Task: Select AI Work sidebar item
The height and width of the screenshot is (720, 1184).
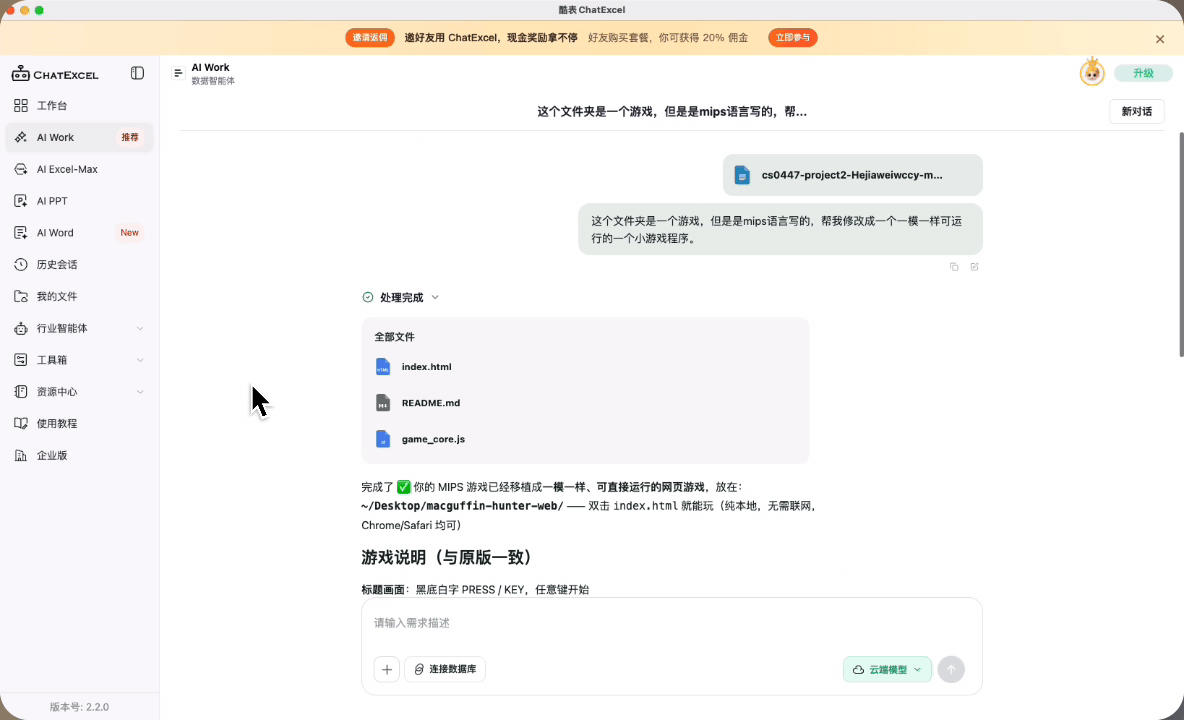Action: [79, 137]
